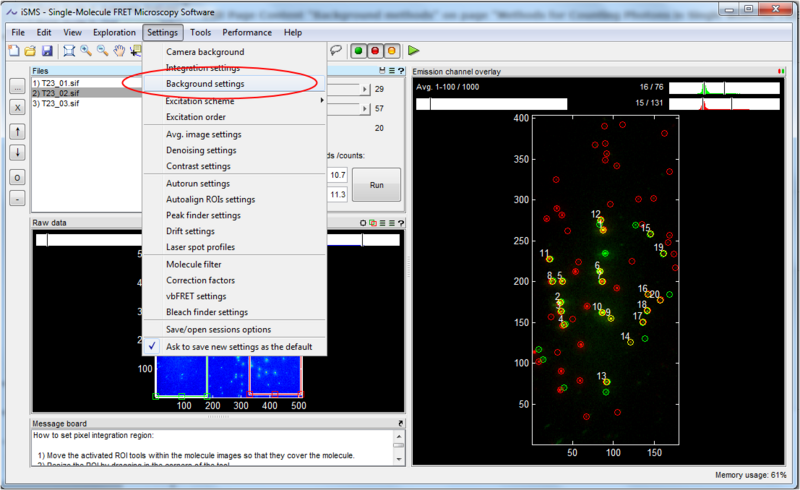
Task: Open the Exploration menu
Action: tap(115, 32)
